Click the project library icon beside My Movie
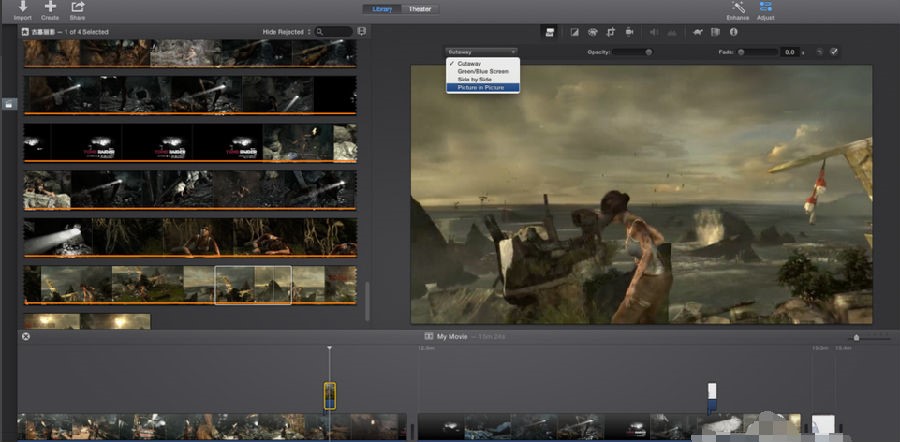This screenshot has height=442, width=900. click(x=428, y=336)
